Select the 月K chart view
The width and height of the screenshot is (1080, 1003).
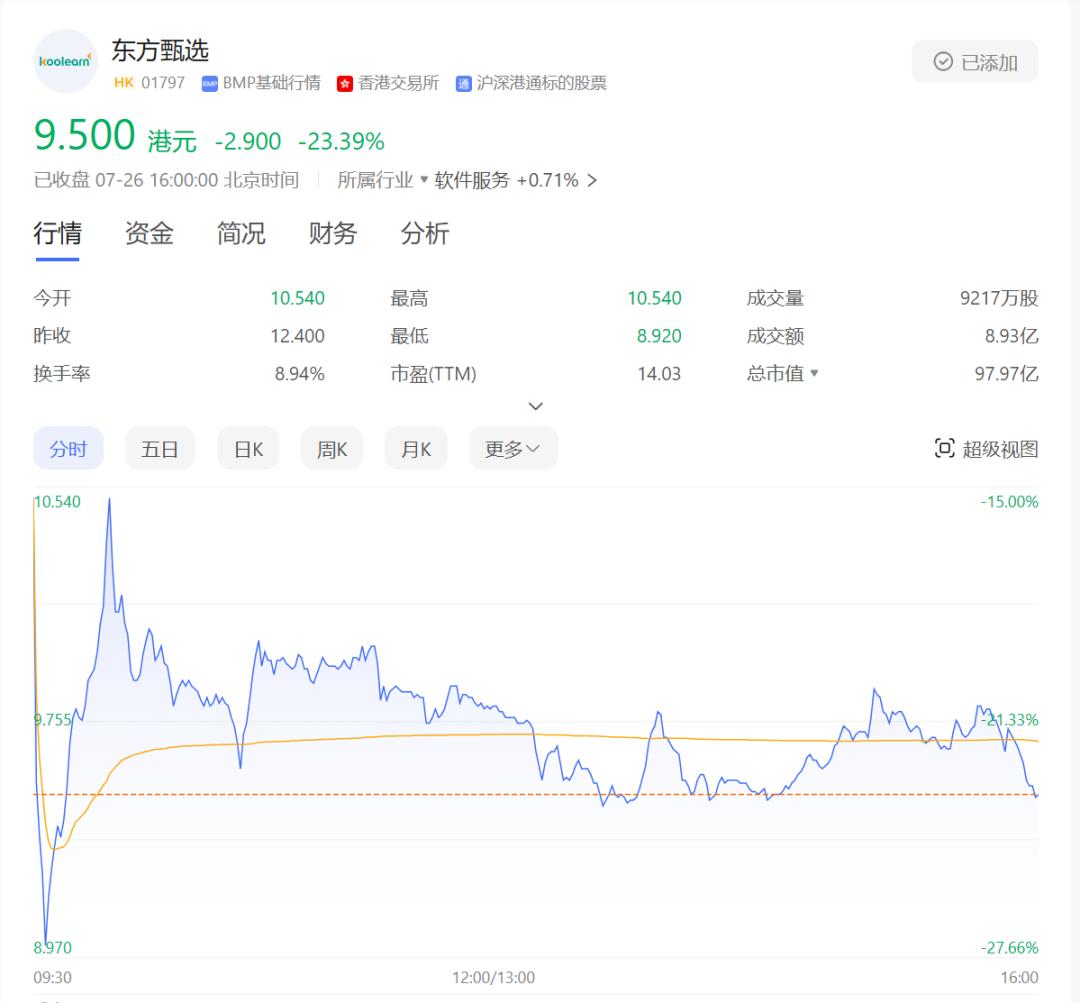416,448
